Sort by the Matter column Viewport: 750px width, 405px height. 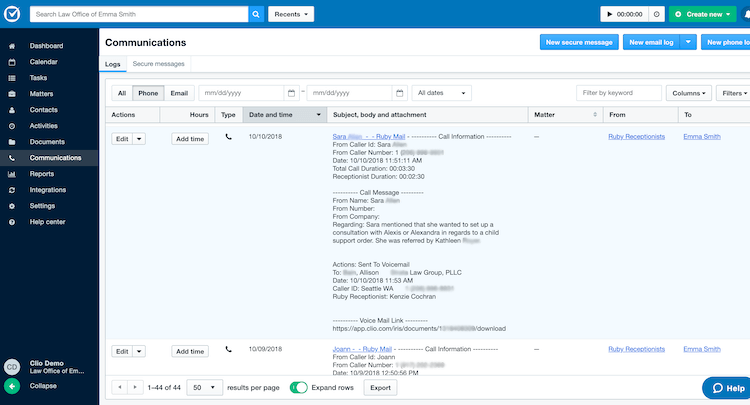[x=565, y=115]
